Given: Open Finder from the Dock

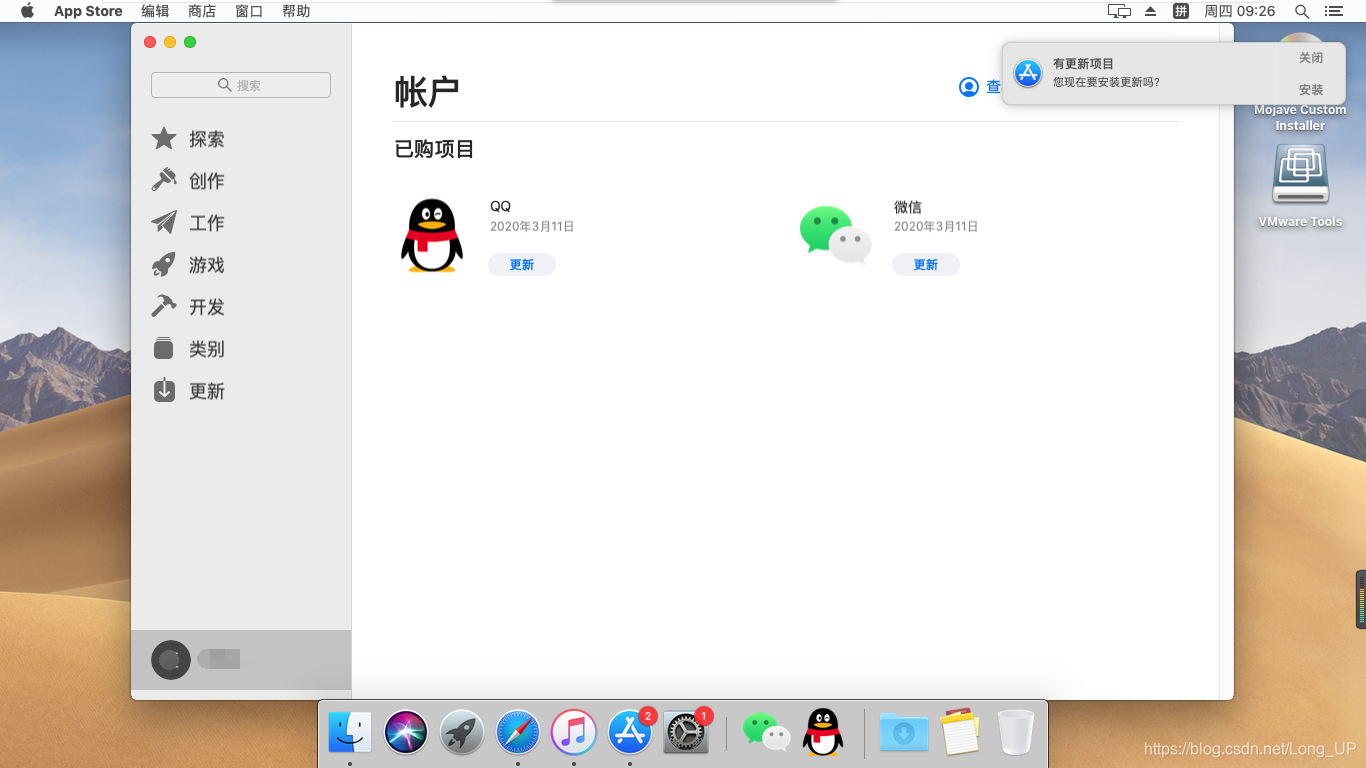Looking at the screenshot, I should 350,733.
